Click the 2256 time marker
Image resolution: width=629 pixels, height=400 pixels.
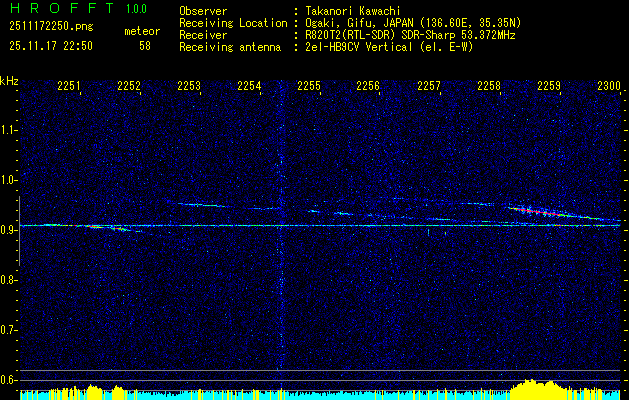click(x=368, y=85)
